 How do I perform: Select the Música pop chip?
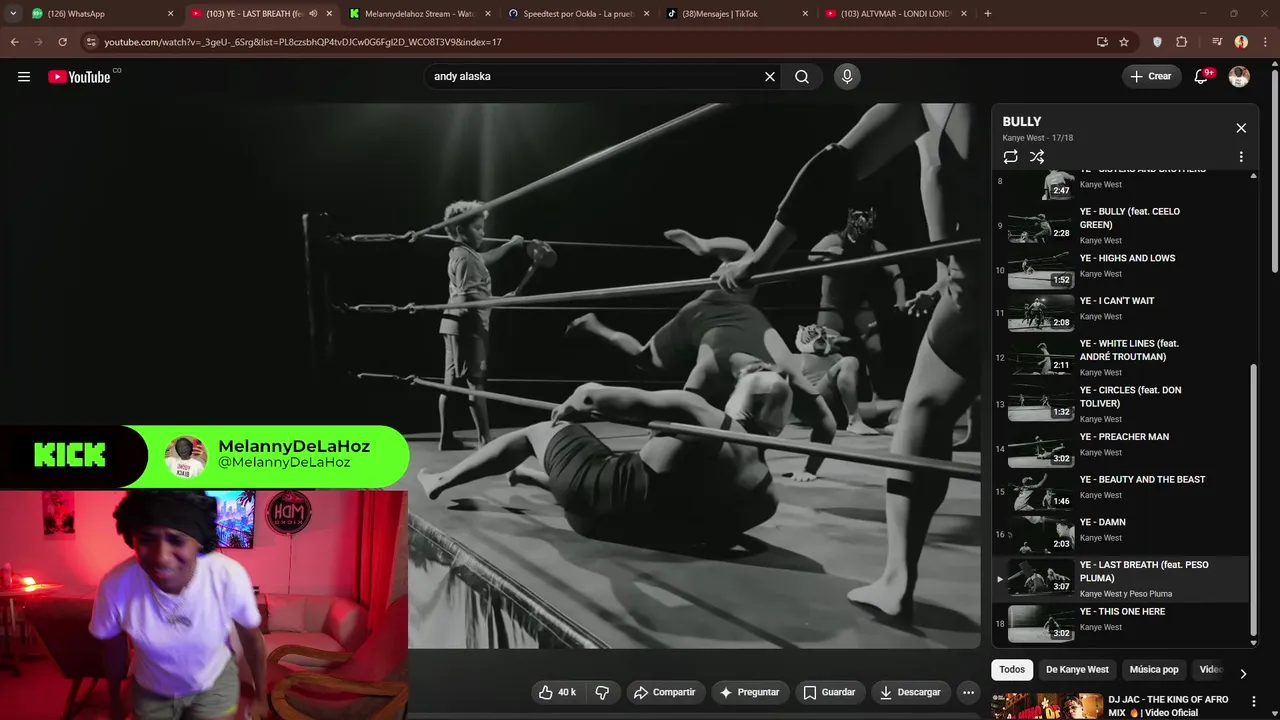(x=1154, y=670)
